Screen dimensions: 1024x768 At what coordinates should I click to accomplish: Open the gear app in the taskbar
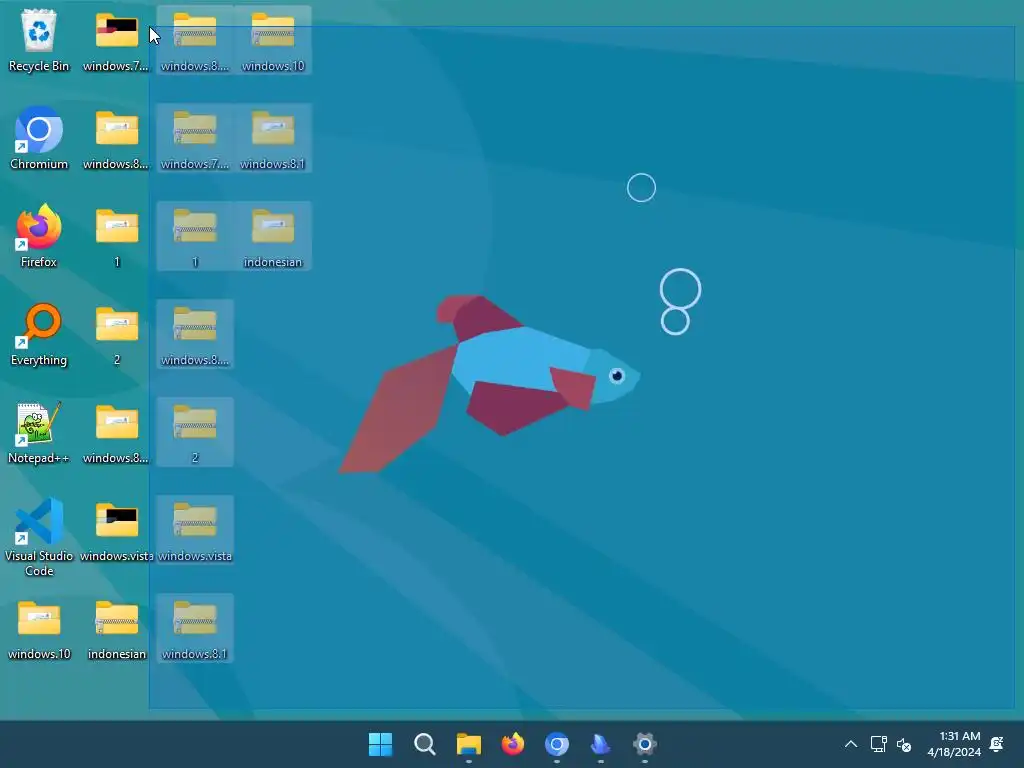tap(645, 744)
